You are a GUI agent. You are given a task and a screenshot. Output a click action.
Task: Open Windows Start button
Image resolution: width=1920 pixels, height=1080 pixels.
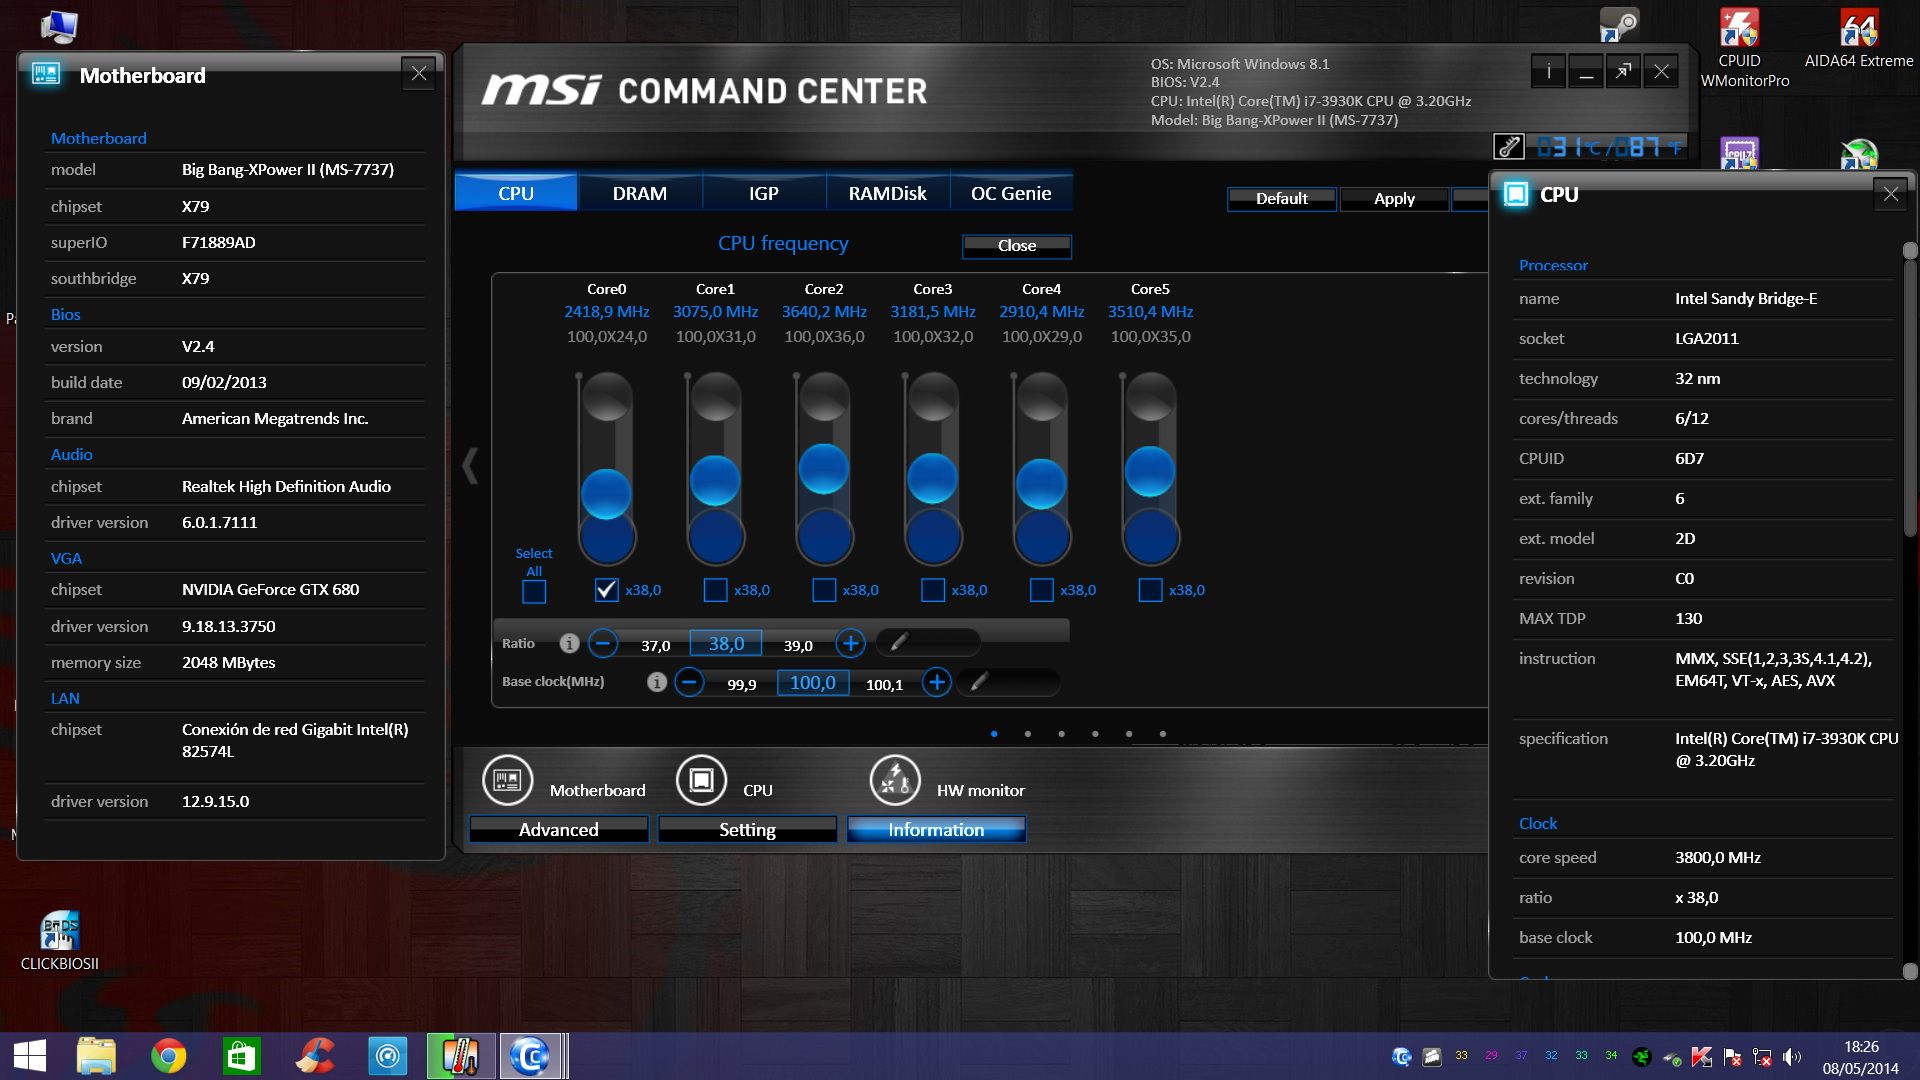30,1056
